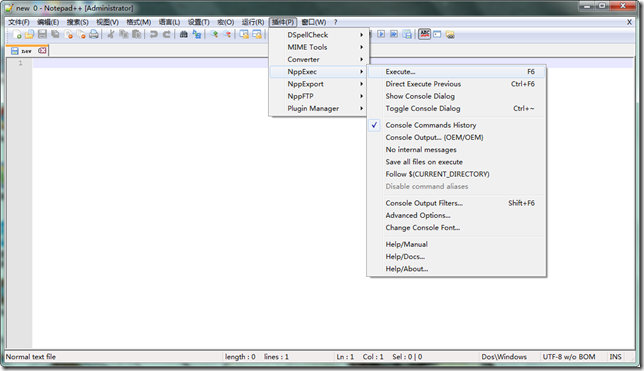Click the Cut scissors icon
This screenshot has height=371, width=644.
point(110,35)
